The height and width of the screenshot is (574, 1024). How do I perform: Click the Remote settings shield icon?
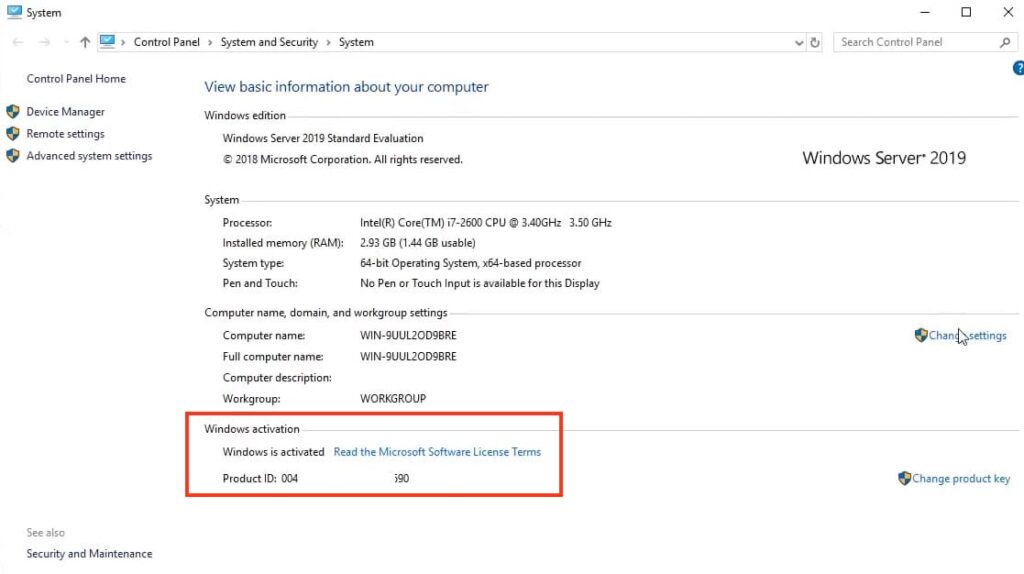coord(13,134)
